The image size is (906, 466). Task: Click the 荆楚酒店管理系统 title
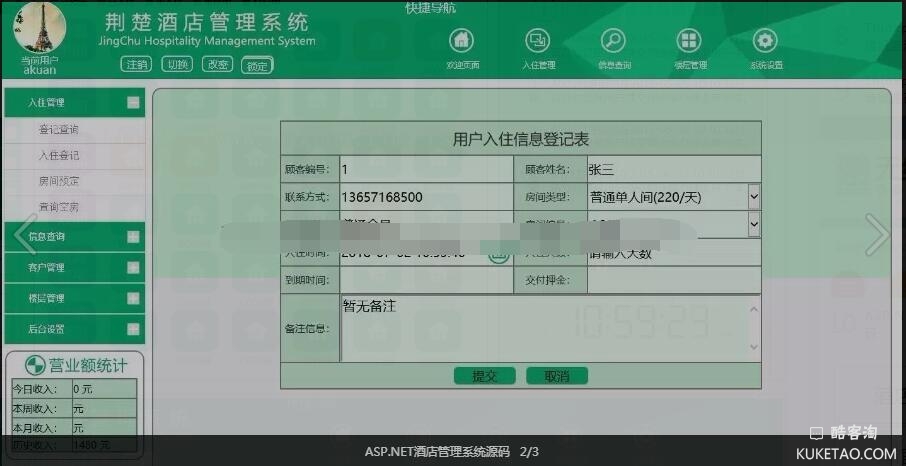[x=207, y=23]
